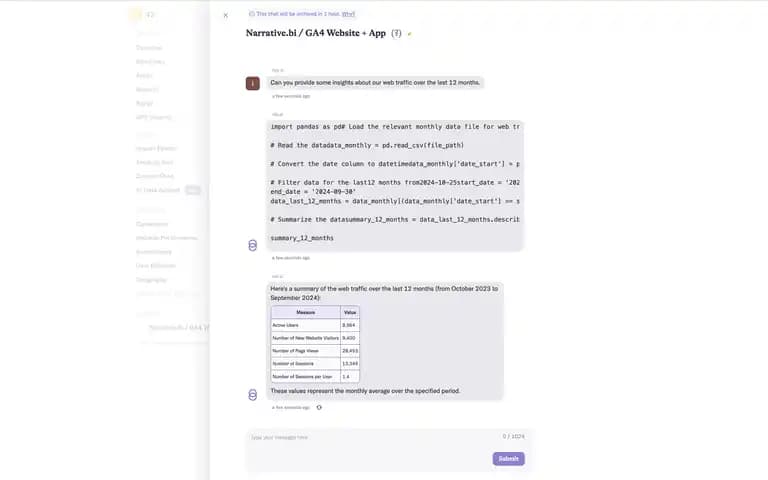Image resolution: width=768 pixels, height=480 pixels.
Task: Click the AI avatar beside summary response
Action: tap(252, 395)
